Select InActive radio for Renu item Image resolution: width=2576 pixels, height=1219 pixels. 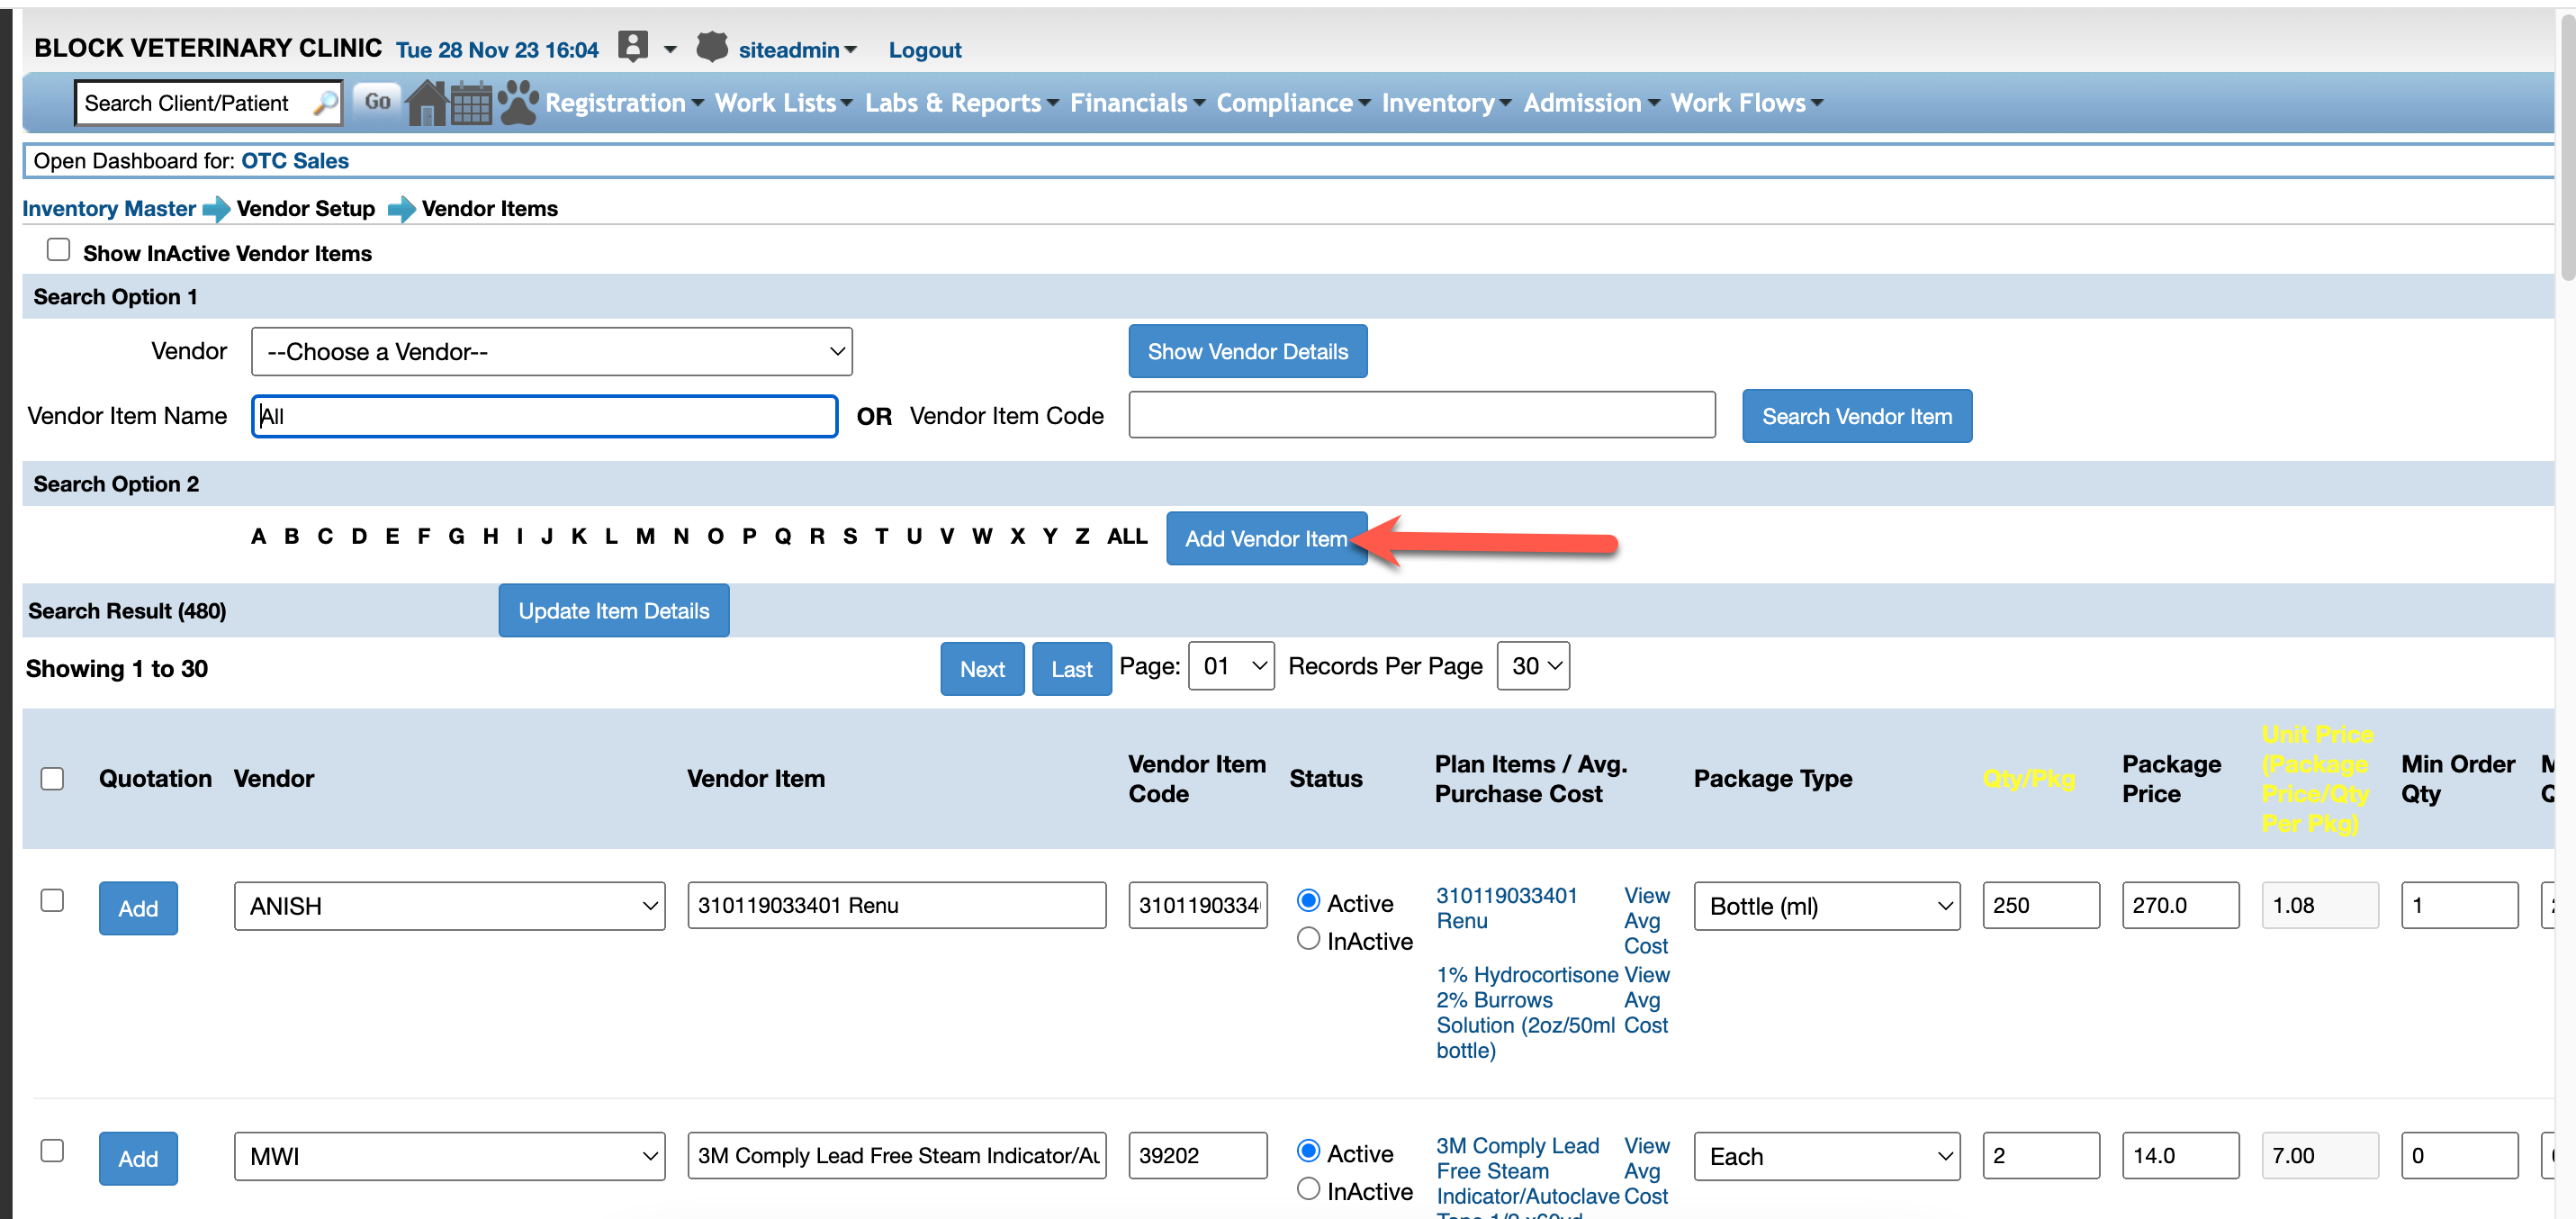click(x=1308, y=938)
